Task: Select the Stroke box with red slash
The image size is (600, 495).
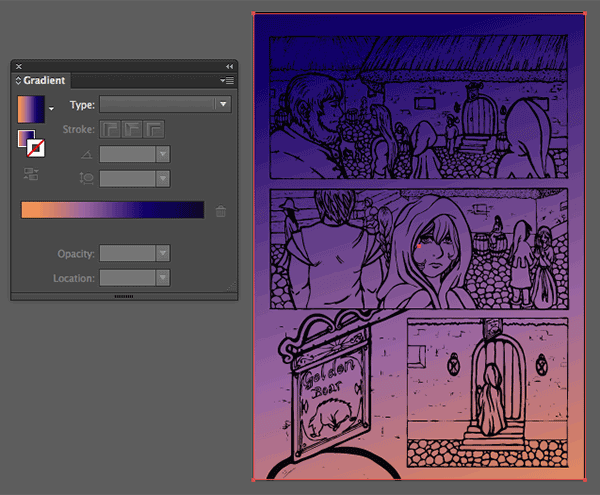Action: tap(36, 149)
